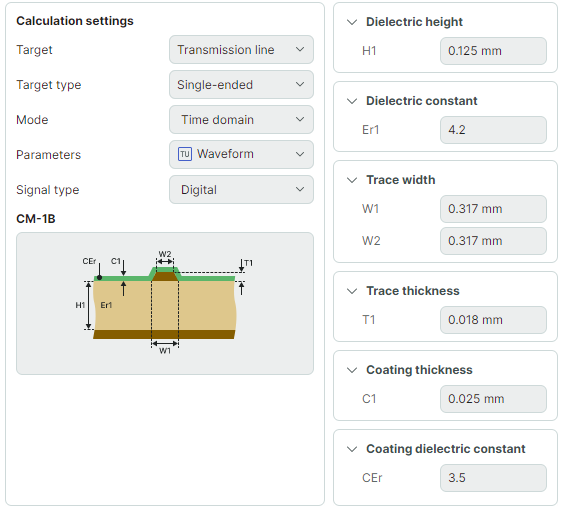The width and height of the screenshot is (562, 506).
Task: Click the W2 label in Trace width
Action: (371, 241)
